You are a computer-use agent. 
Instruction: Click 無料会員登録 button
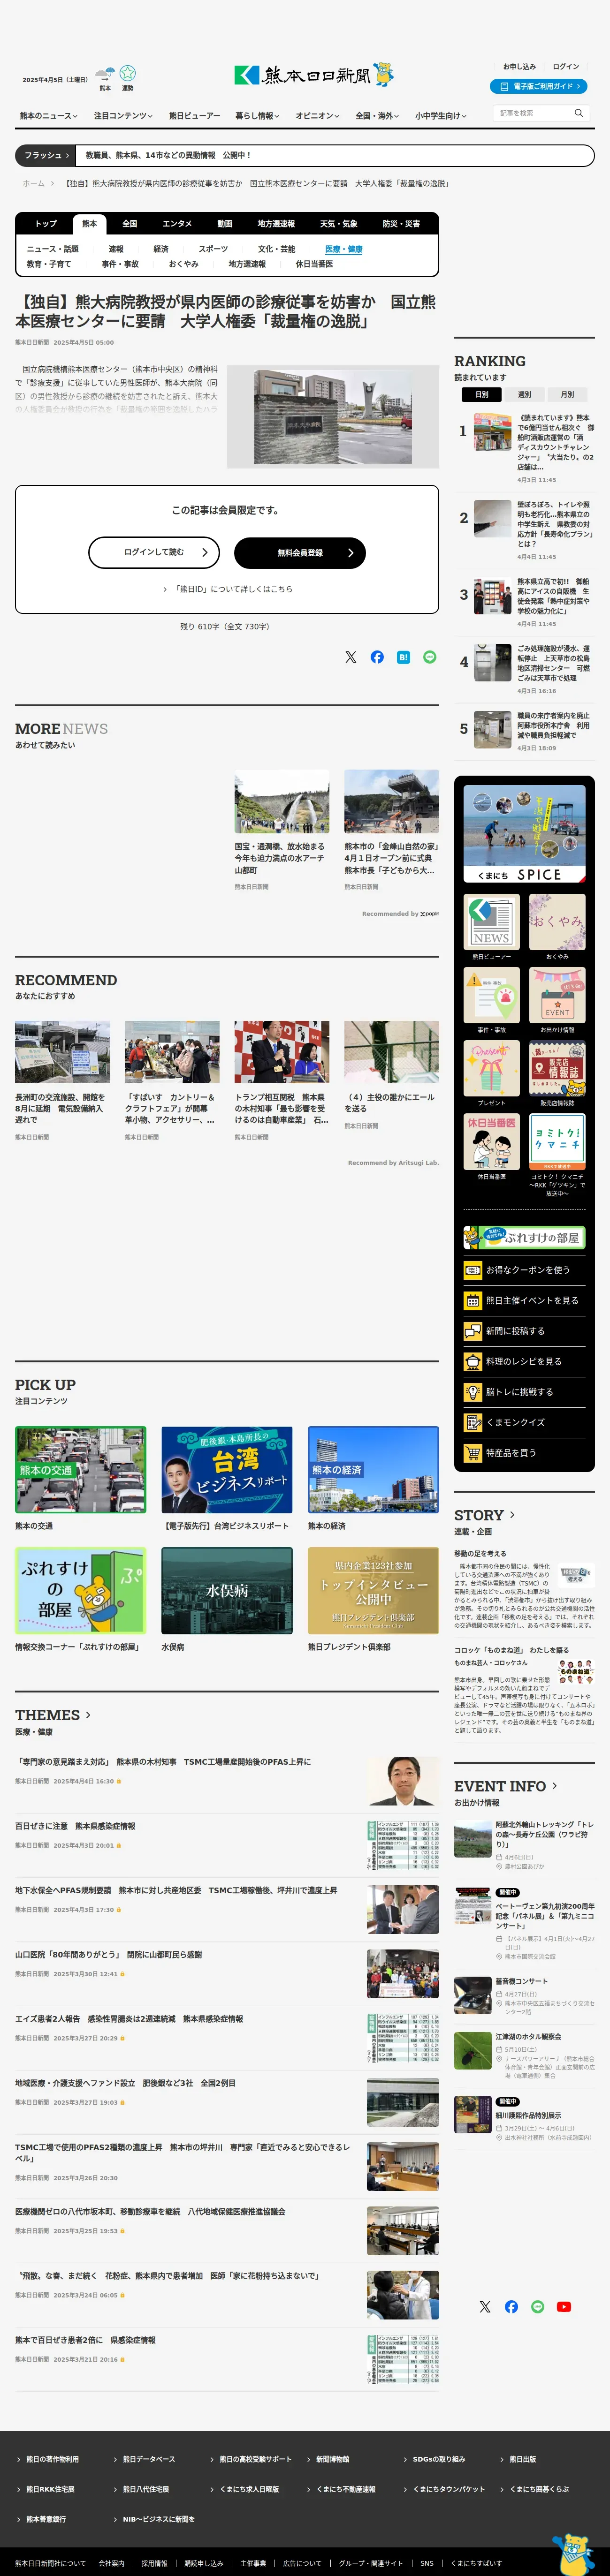point(300,552)
